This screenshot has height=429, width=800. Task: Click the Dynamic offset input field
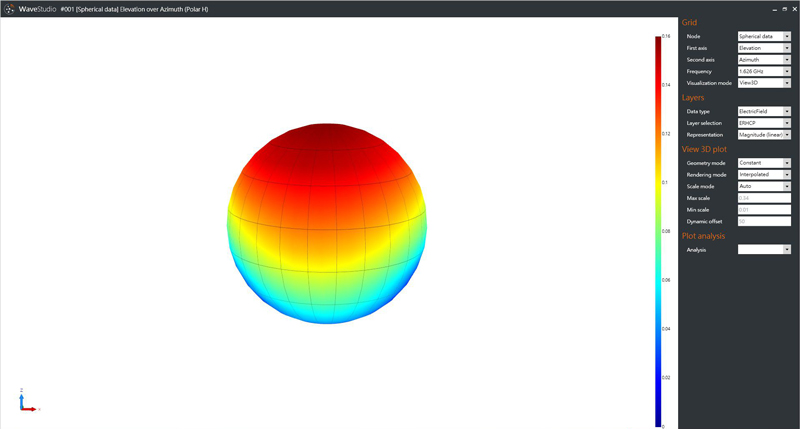764,221
